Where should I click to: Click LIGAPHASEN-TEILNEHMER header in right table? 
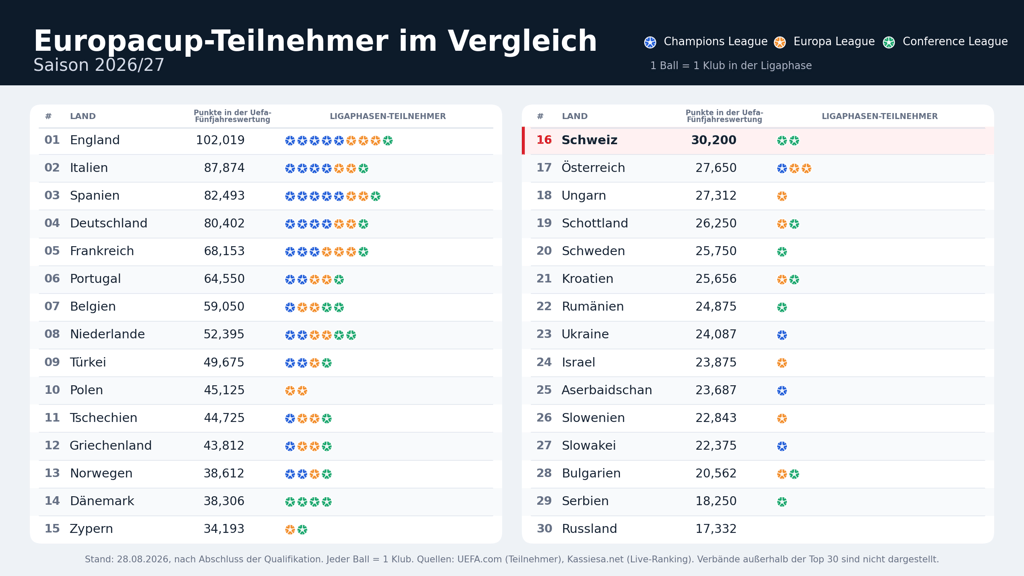pos(879,116)
